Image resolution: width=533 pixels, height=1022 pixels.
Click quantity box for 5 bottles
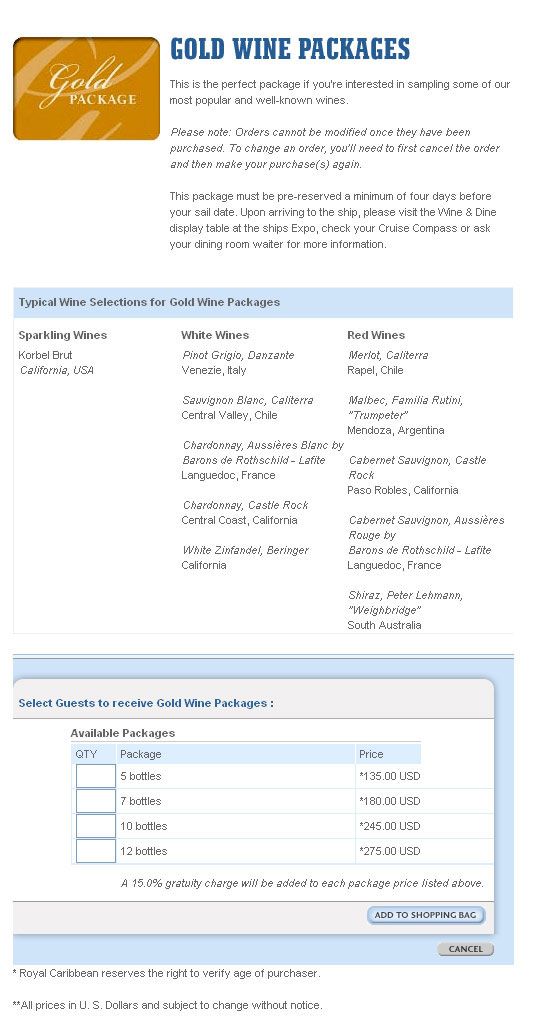[96, 776]
